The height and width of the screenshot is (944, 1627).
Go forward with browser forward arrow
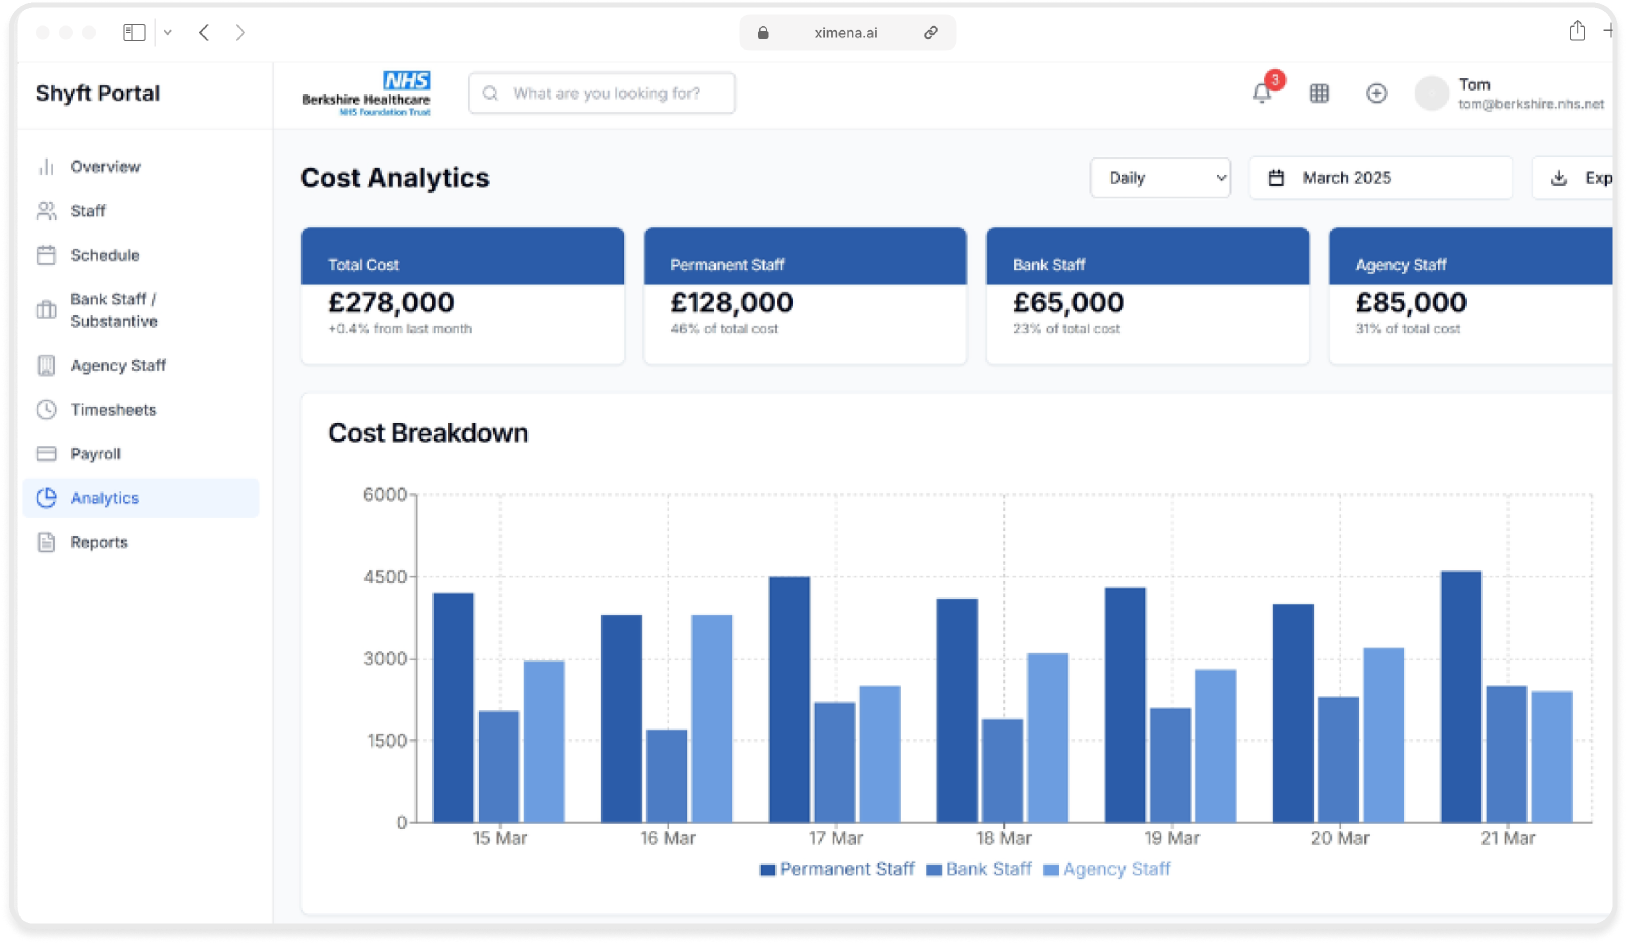[240, 33]
